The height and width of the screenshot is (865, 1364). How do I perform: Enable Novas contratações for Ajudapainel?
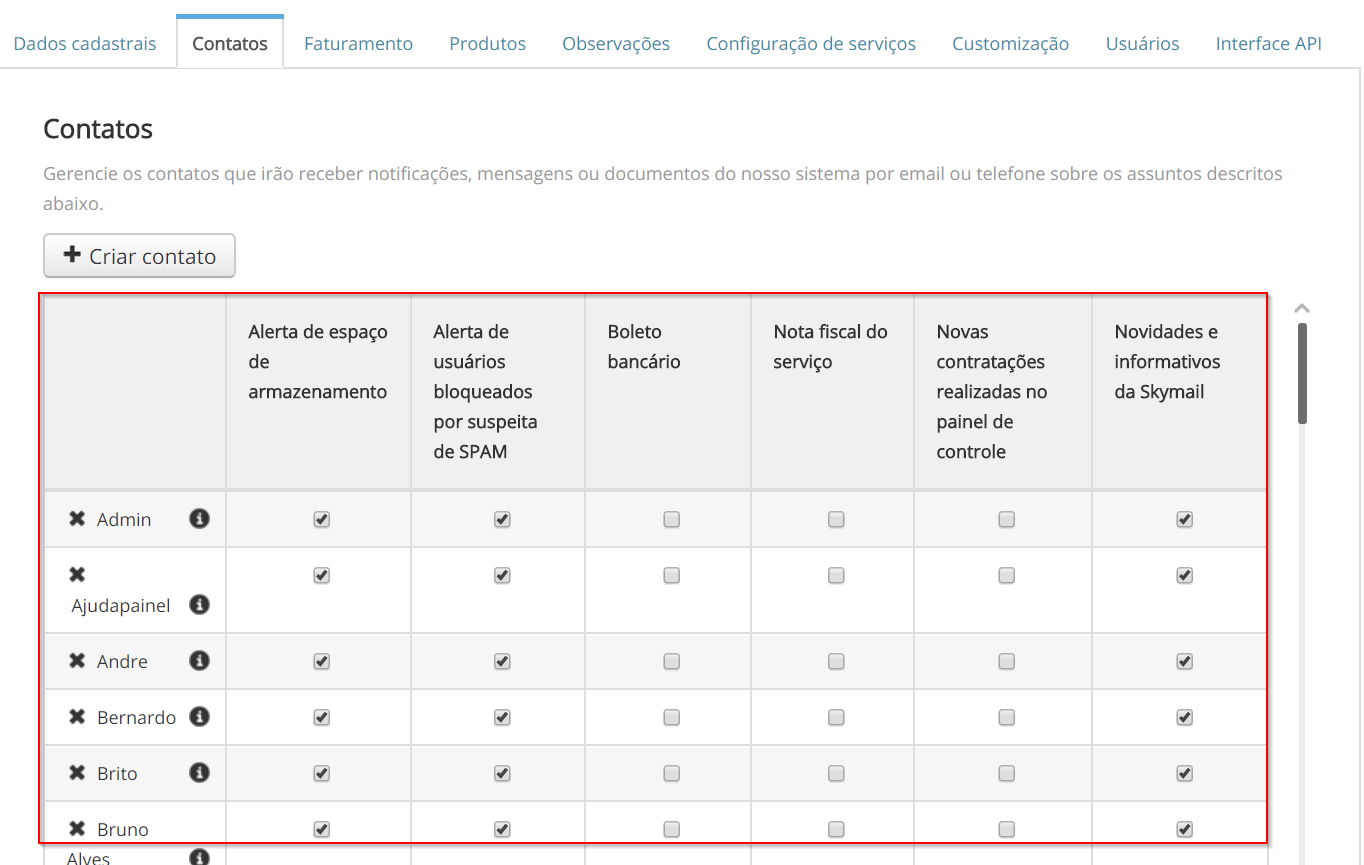1007,575
